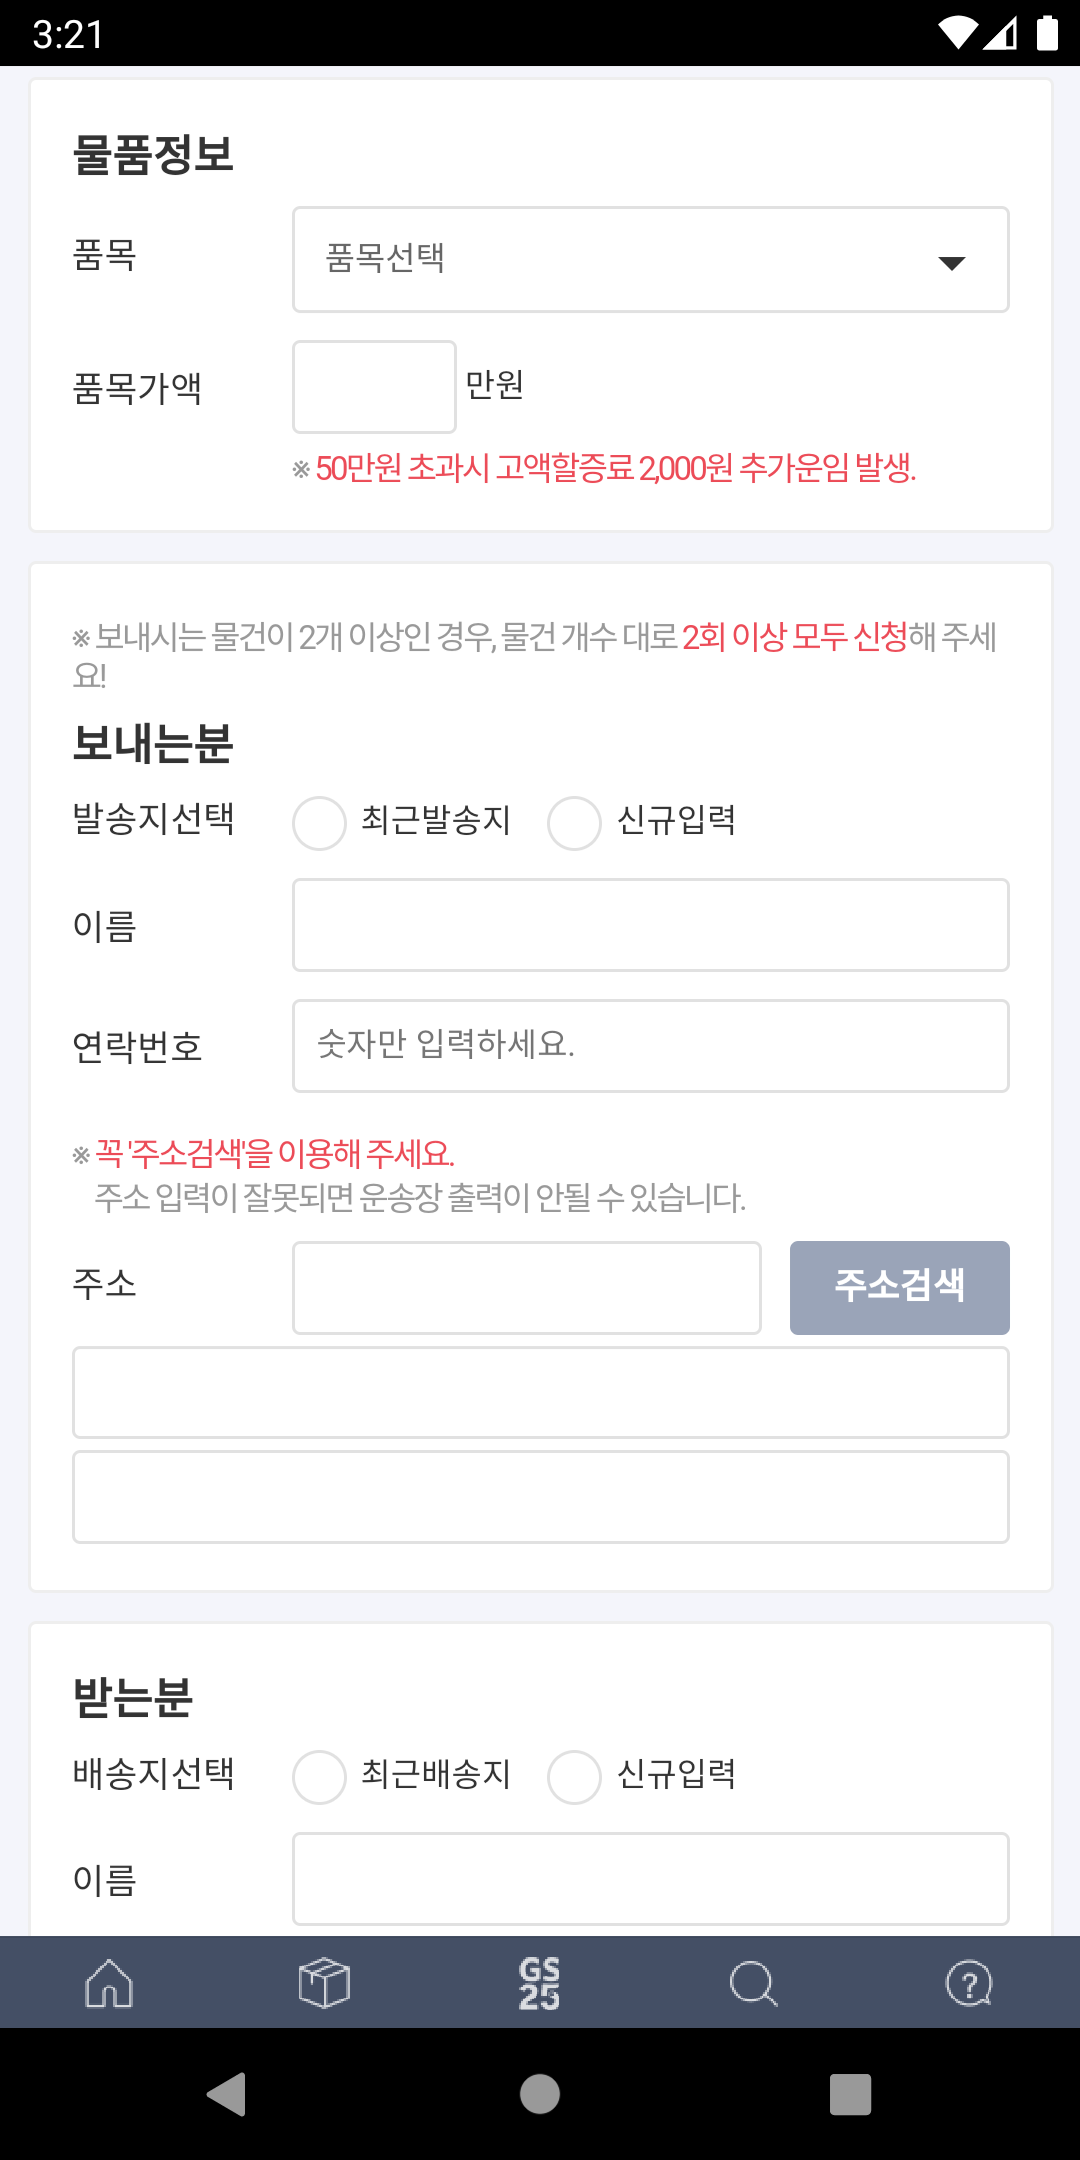Click the 주소 field beside 주소검색

coord(526,1288)
